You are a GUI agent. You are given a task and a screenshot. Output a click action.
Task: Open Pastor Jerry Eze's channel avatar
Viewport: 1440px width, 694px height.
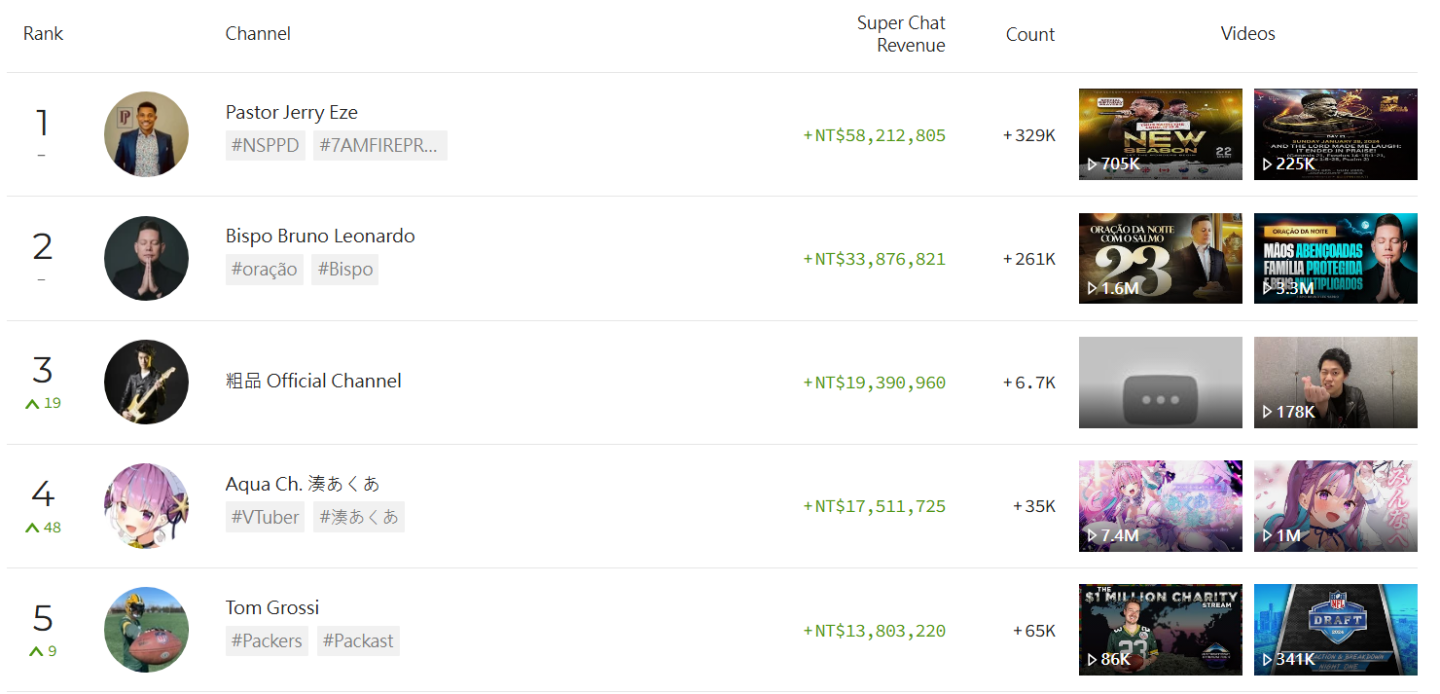pos(146,134)
